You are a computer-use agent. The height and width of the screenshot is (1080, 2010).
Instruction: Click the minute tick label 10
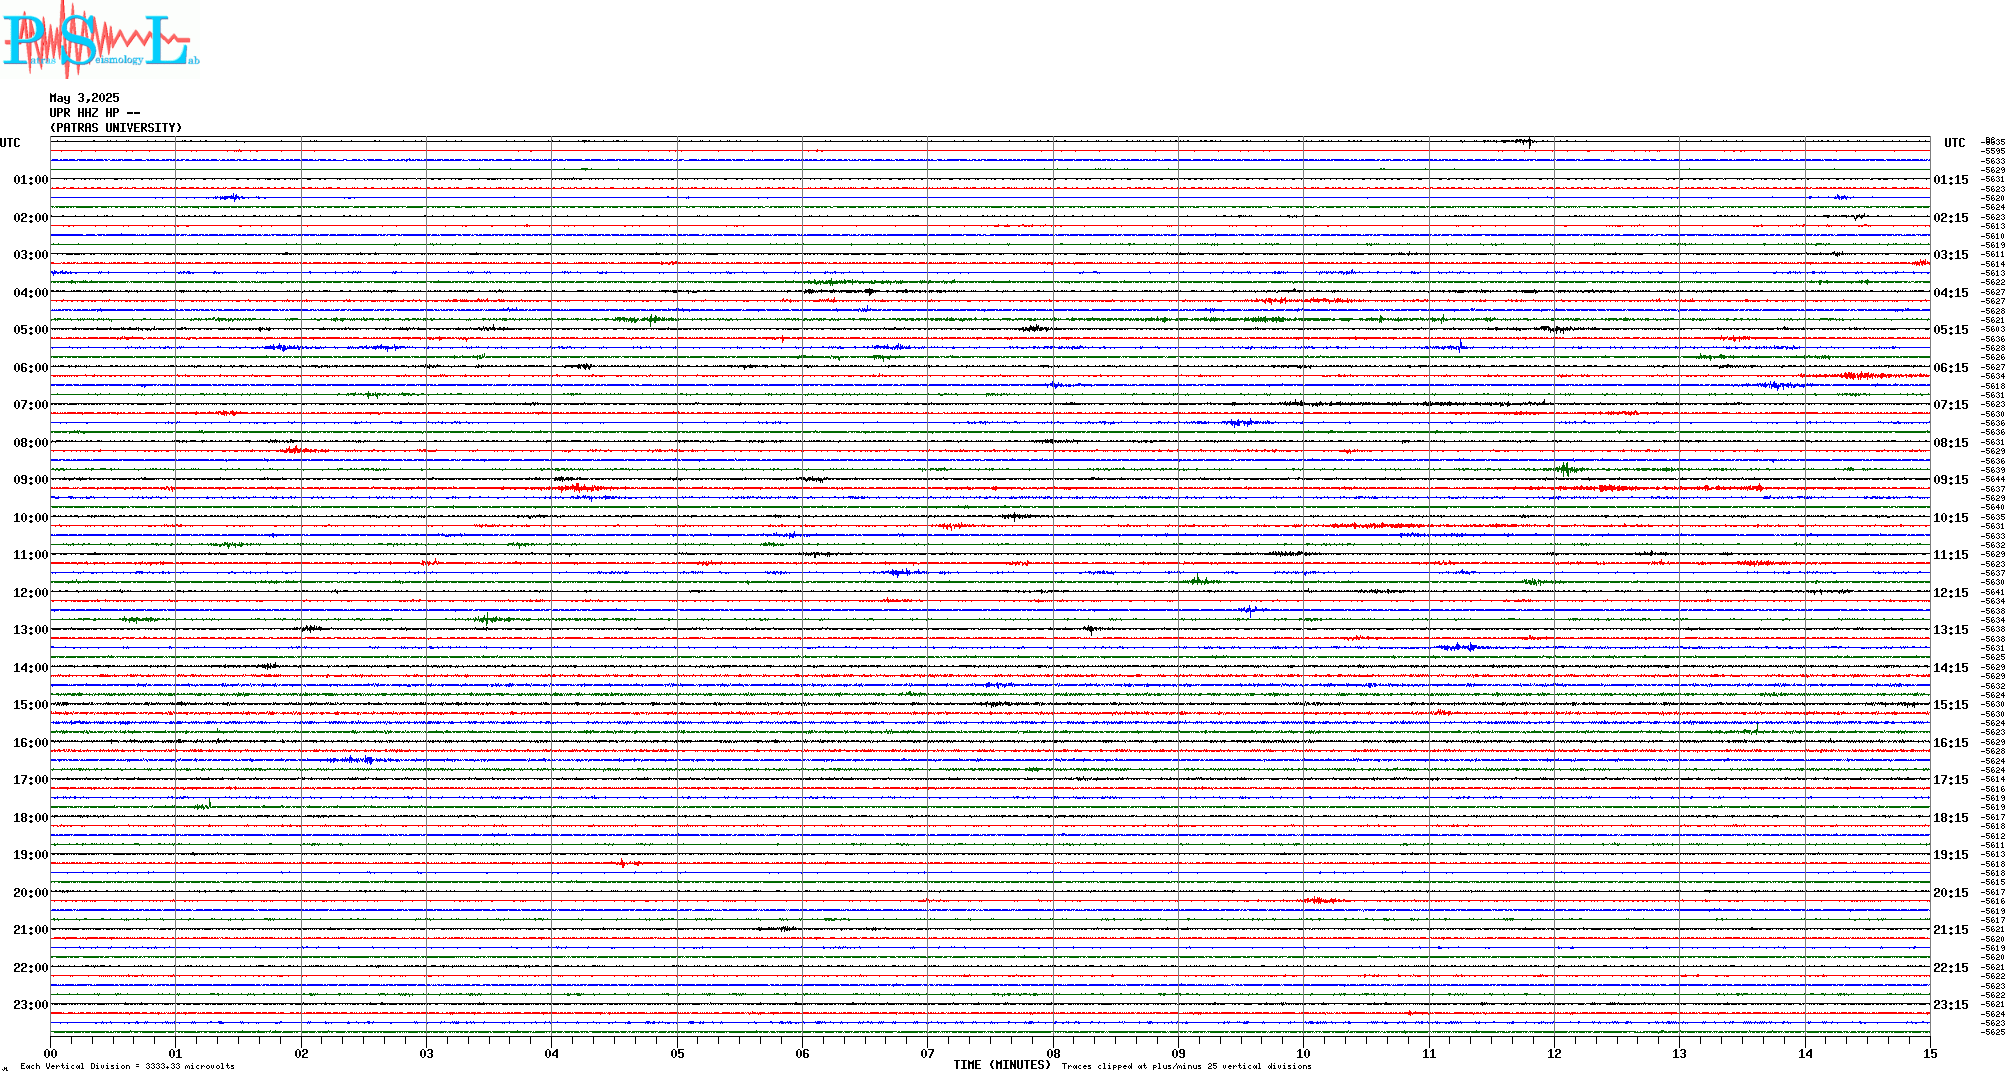[1303, 1053]
